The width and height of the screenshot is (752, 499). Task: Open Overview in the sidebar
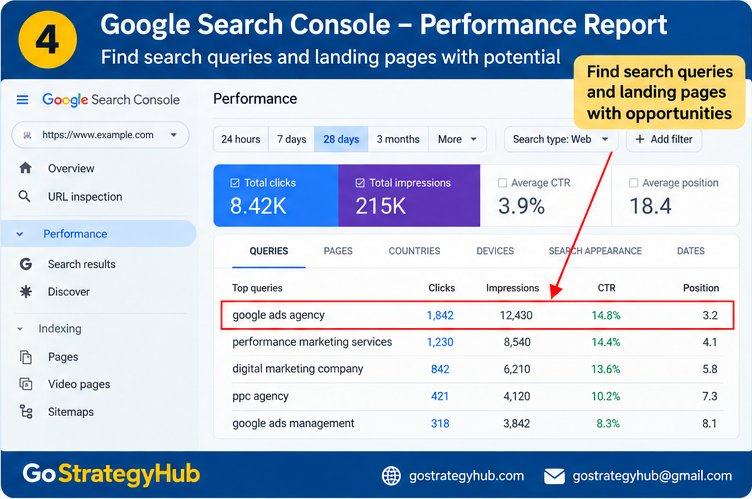(71, 168)
